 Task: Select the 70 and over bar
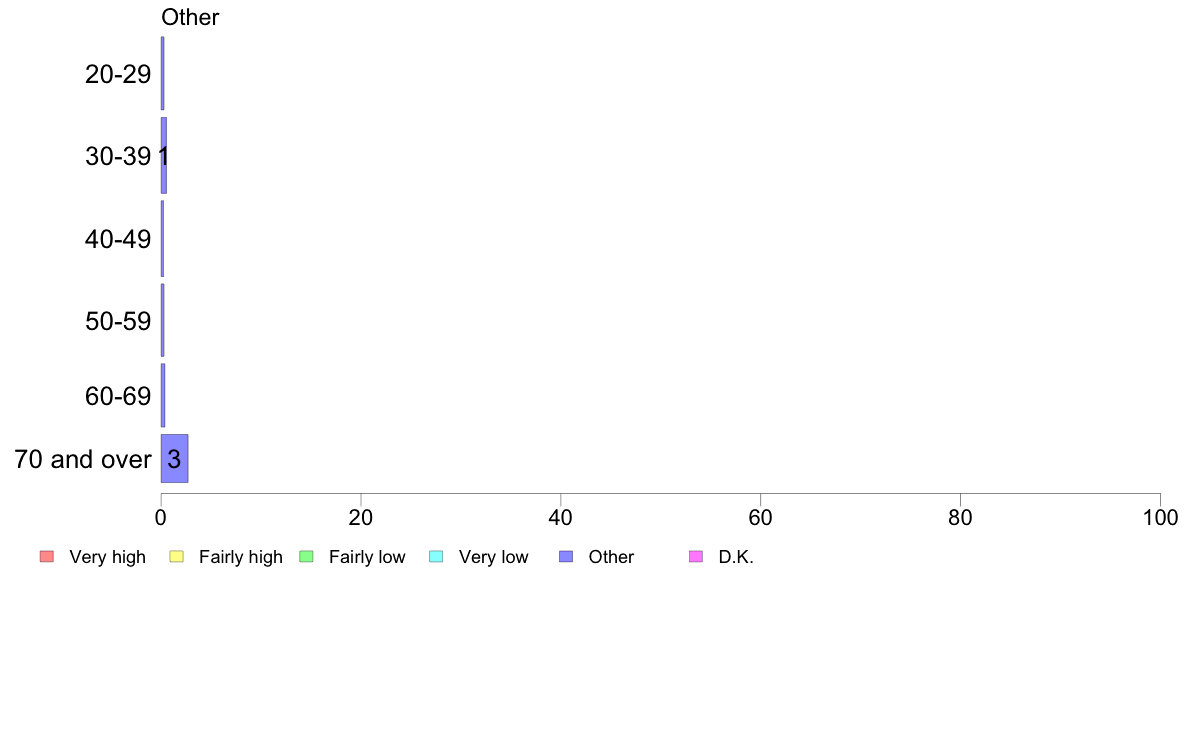pos(174,459)
